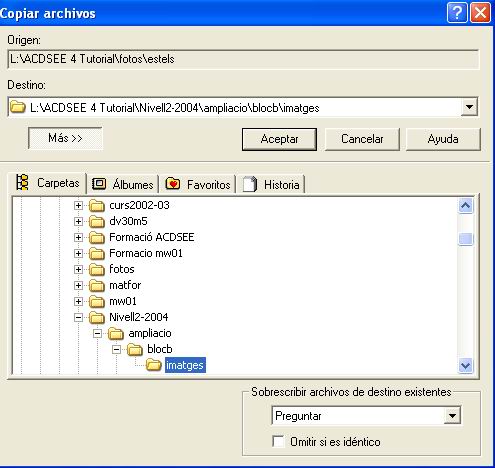495x468 pixels.
Task: Collapse the Nivell2-2004 folder node
Action: click(78, 317)
